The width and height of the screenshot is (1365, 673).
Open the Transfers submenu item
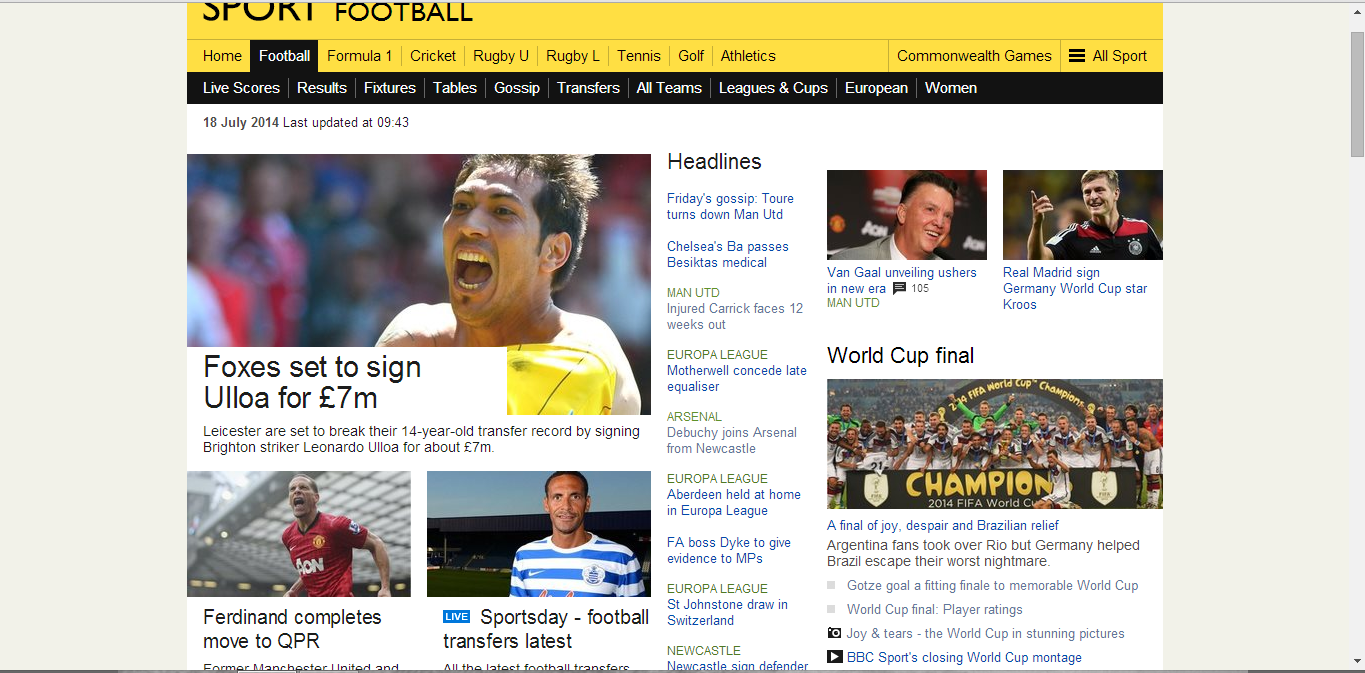(x=588, y=88)
